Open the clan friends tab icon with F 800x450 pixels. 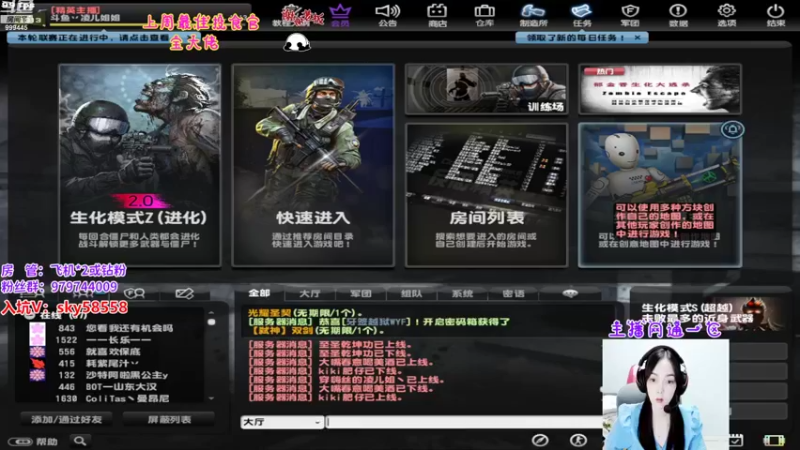135,293
